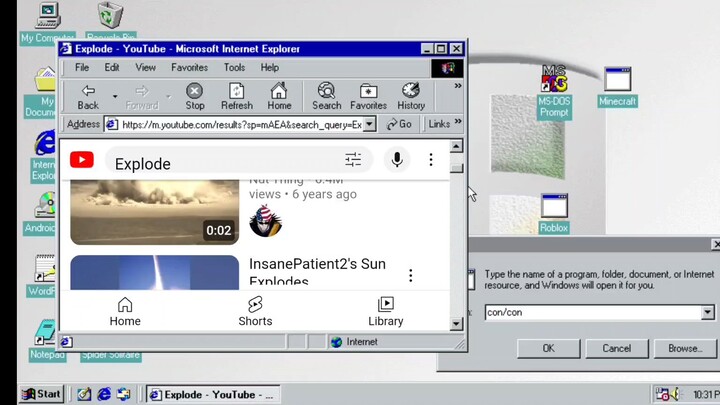Click the Explode - YouTube taskbar button
The height and width of the screenshot is (405, 720).
213,394
